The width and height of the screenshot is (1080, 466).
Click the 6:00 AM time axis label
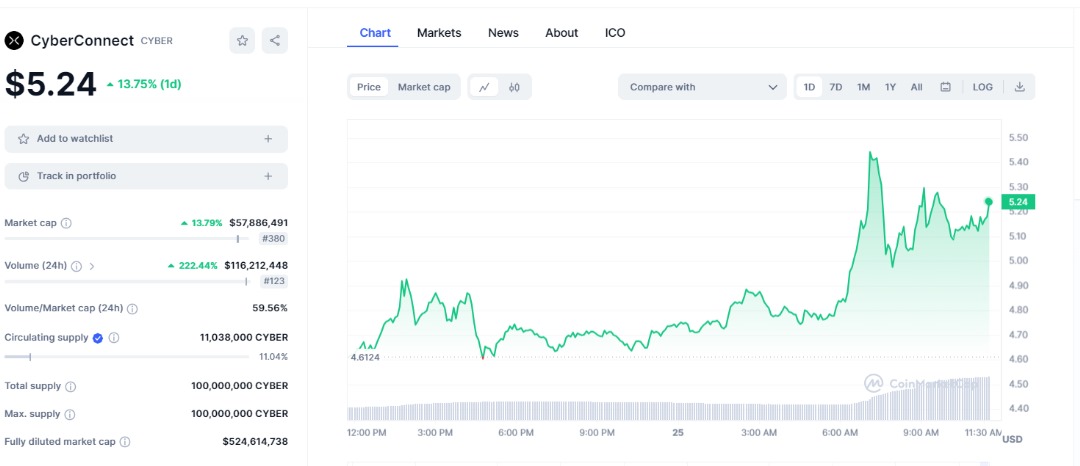click(x=840, y=433)
